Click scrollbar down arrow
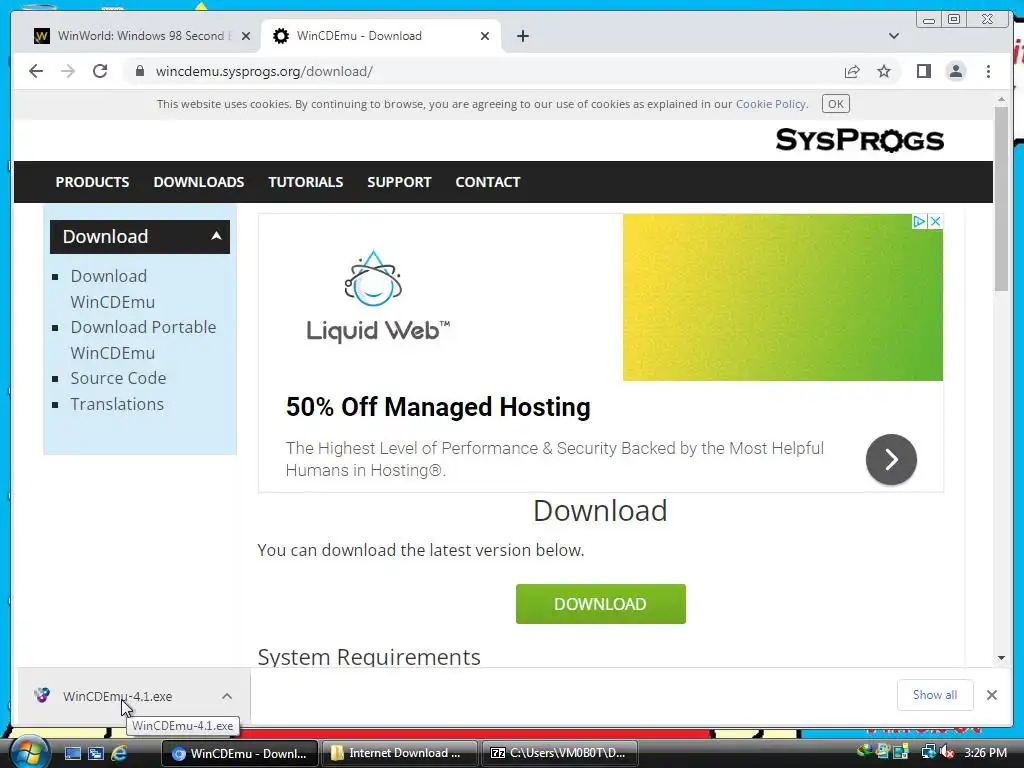 [1001, 658]
